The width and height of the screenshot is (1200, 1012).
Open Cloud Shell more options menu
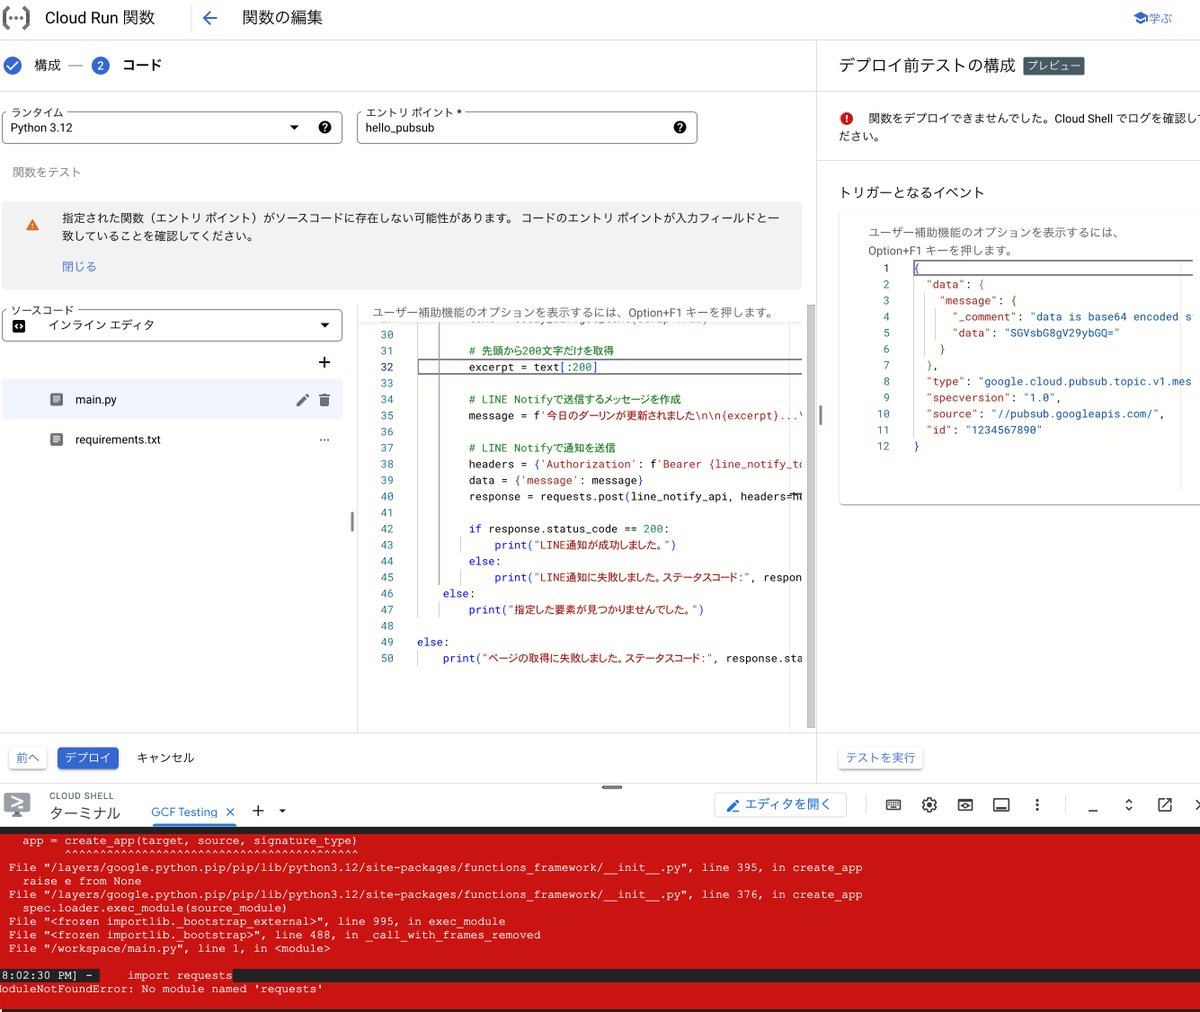click(x=1037, y=805)
